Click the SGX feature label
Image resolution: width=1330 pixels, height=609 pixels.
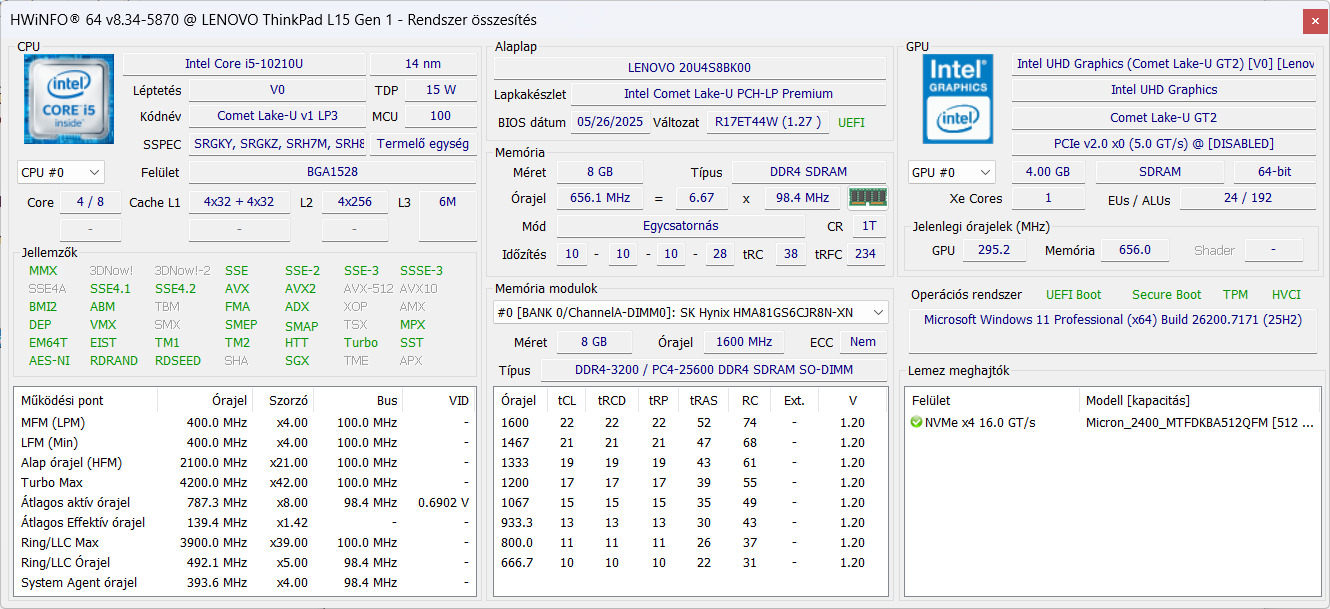[297, 361]
